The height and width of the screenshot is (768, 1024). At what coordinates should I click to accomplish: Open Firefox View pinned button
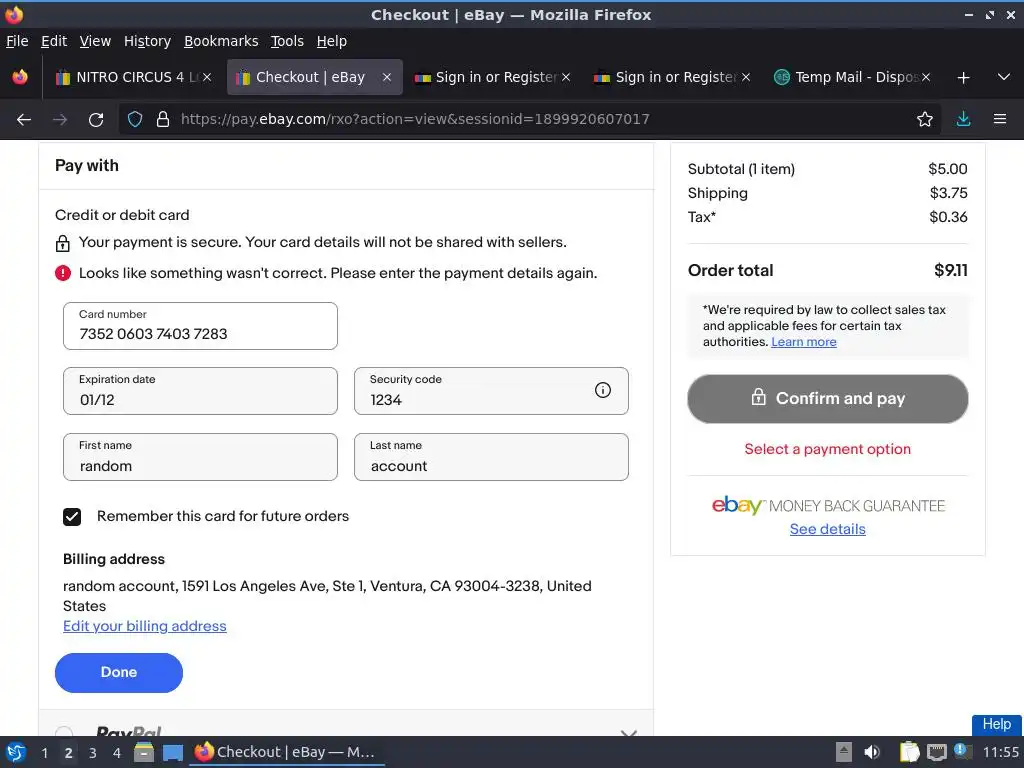click(20, 78)
